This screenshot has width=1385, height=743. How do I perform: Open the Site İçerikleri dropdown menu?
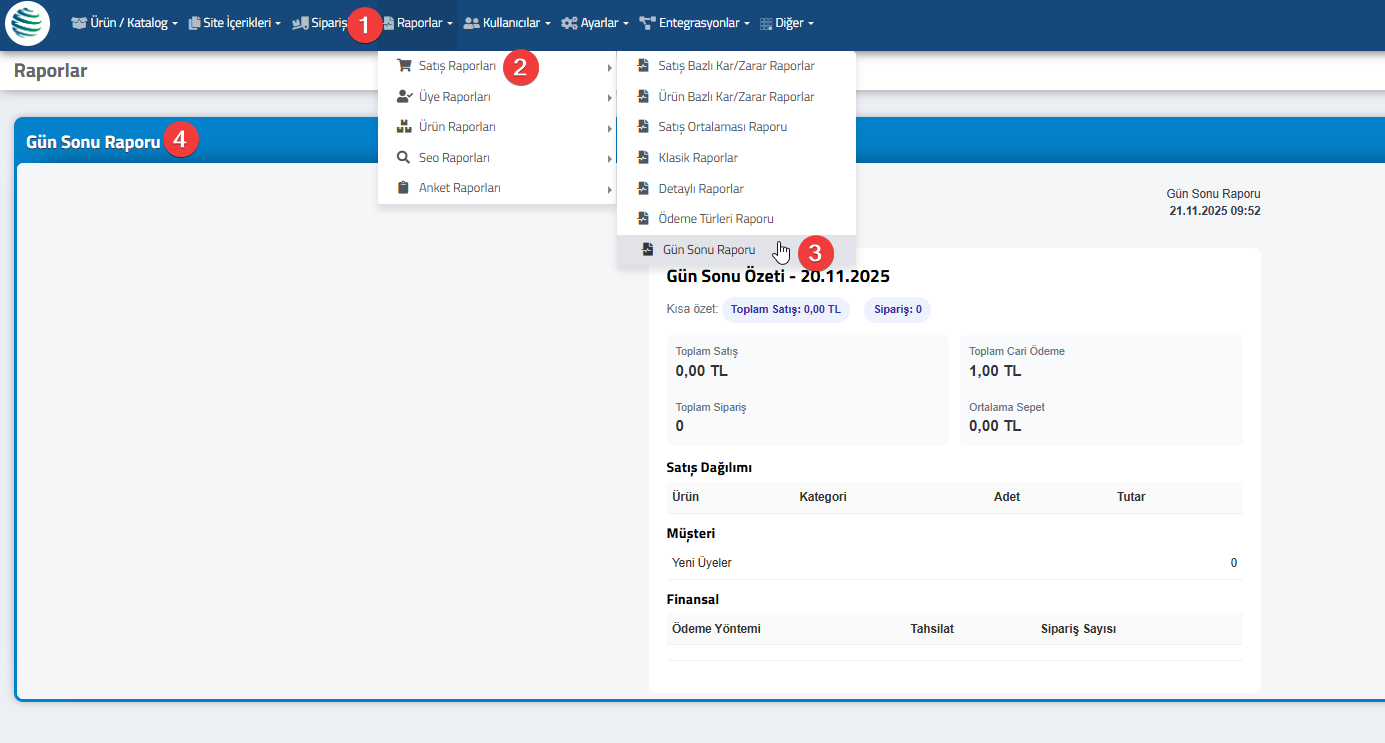235,23
